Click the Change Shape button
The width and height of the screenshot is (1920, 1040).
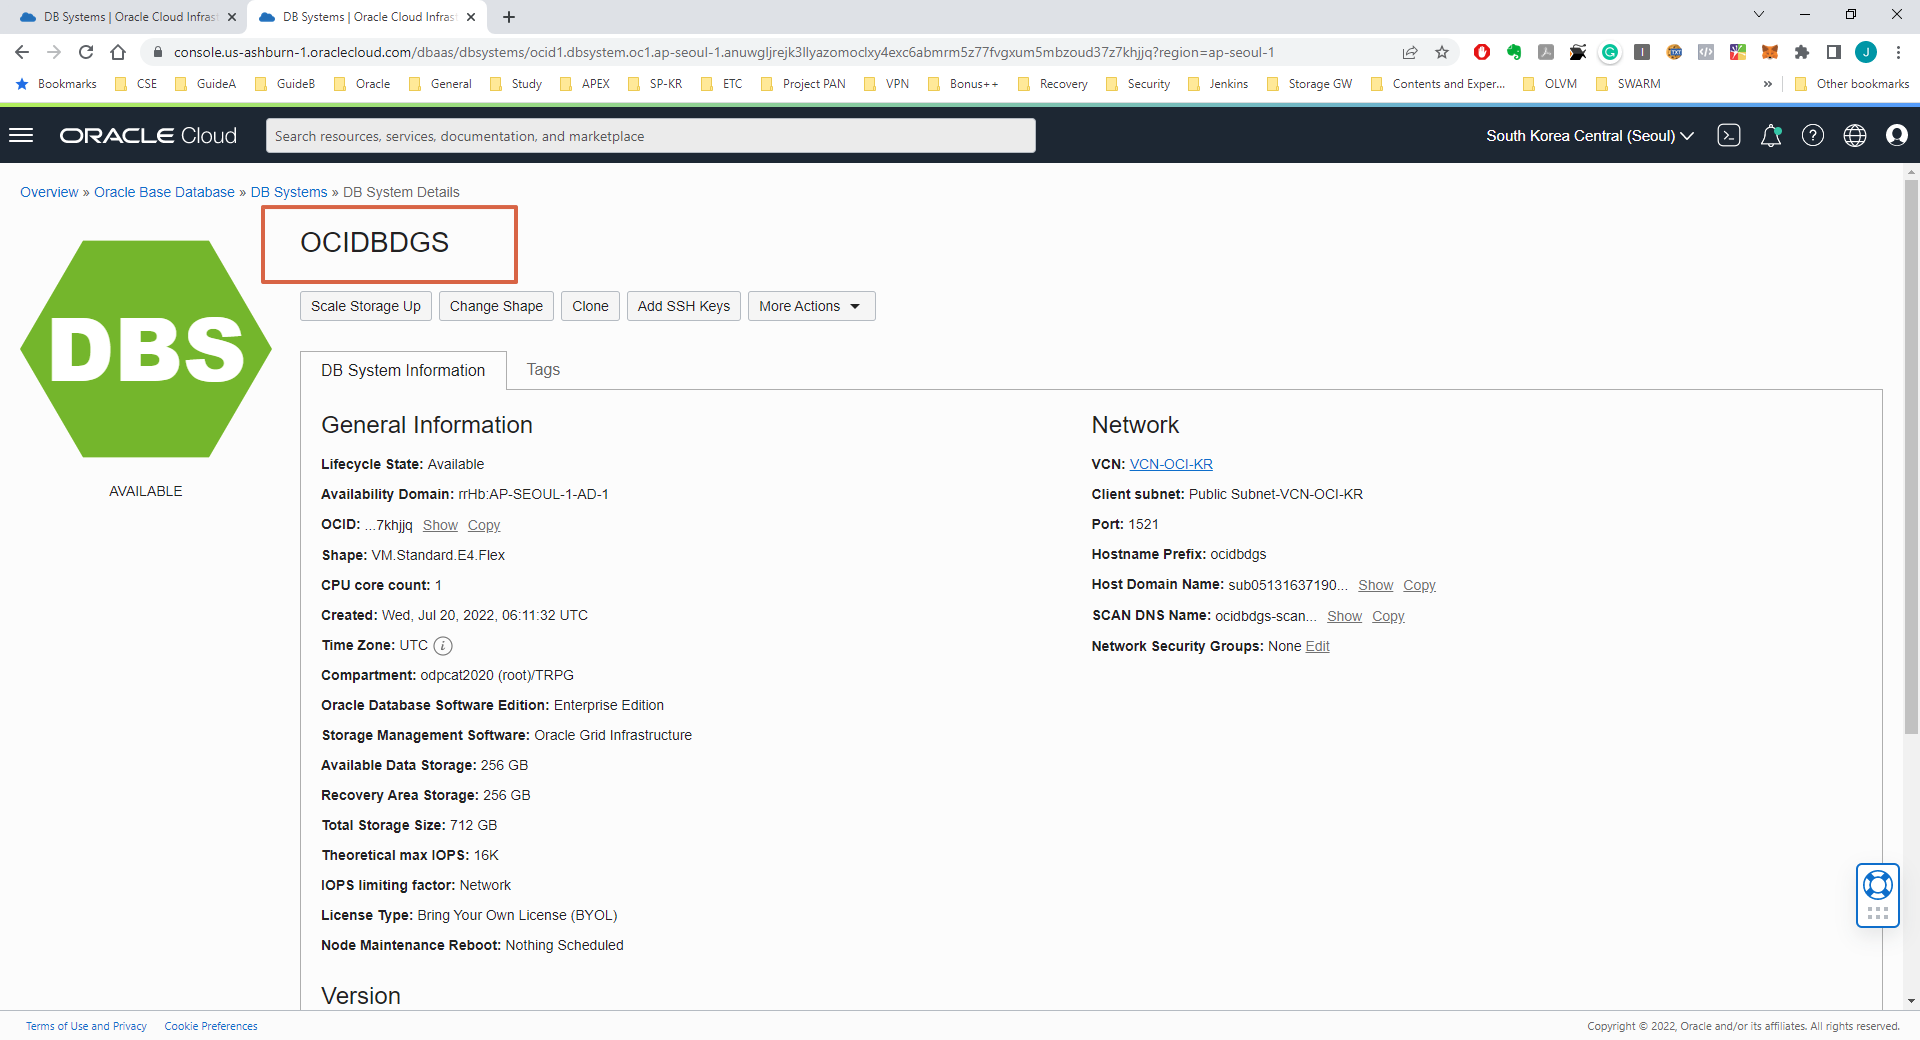point(496,306)
